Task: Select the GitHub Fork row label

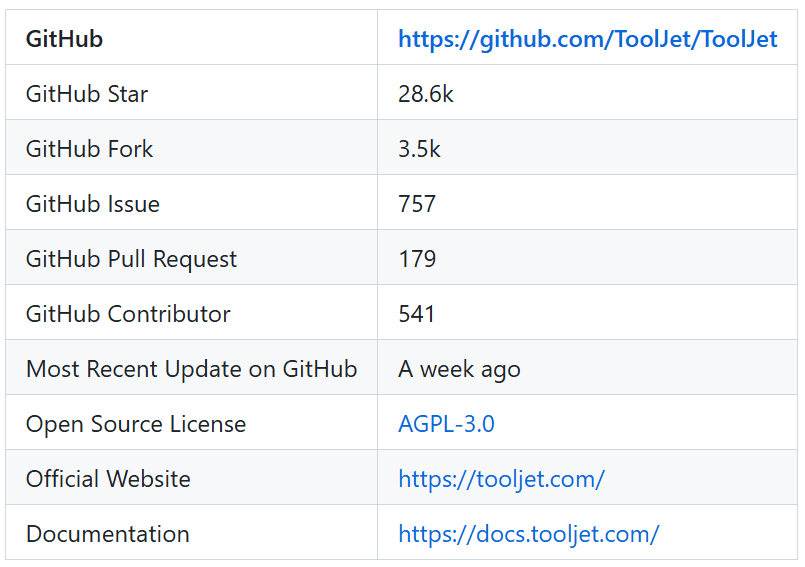Action: [89, 149]
